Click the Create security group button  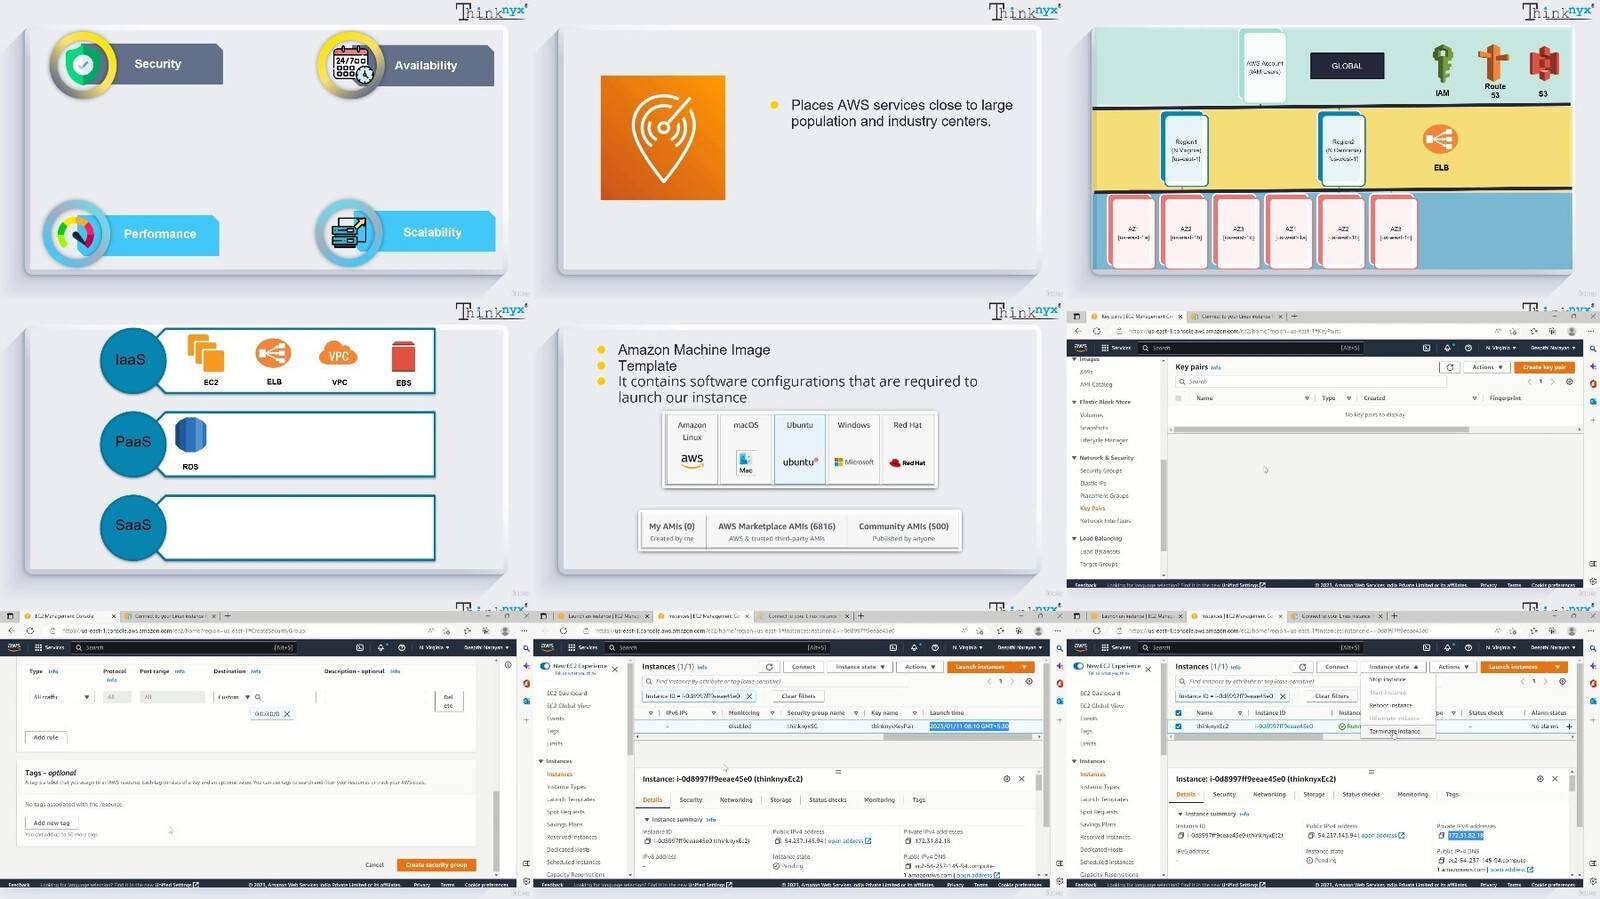(x=437, y=865)
